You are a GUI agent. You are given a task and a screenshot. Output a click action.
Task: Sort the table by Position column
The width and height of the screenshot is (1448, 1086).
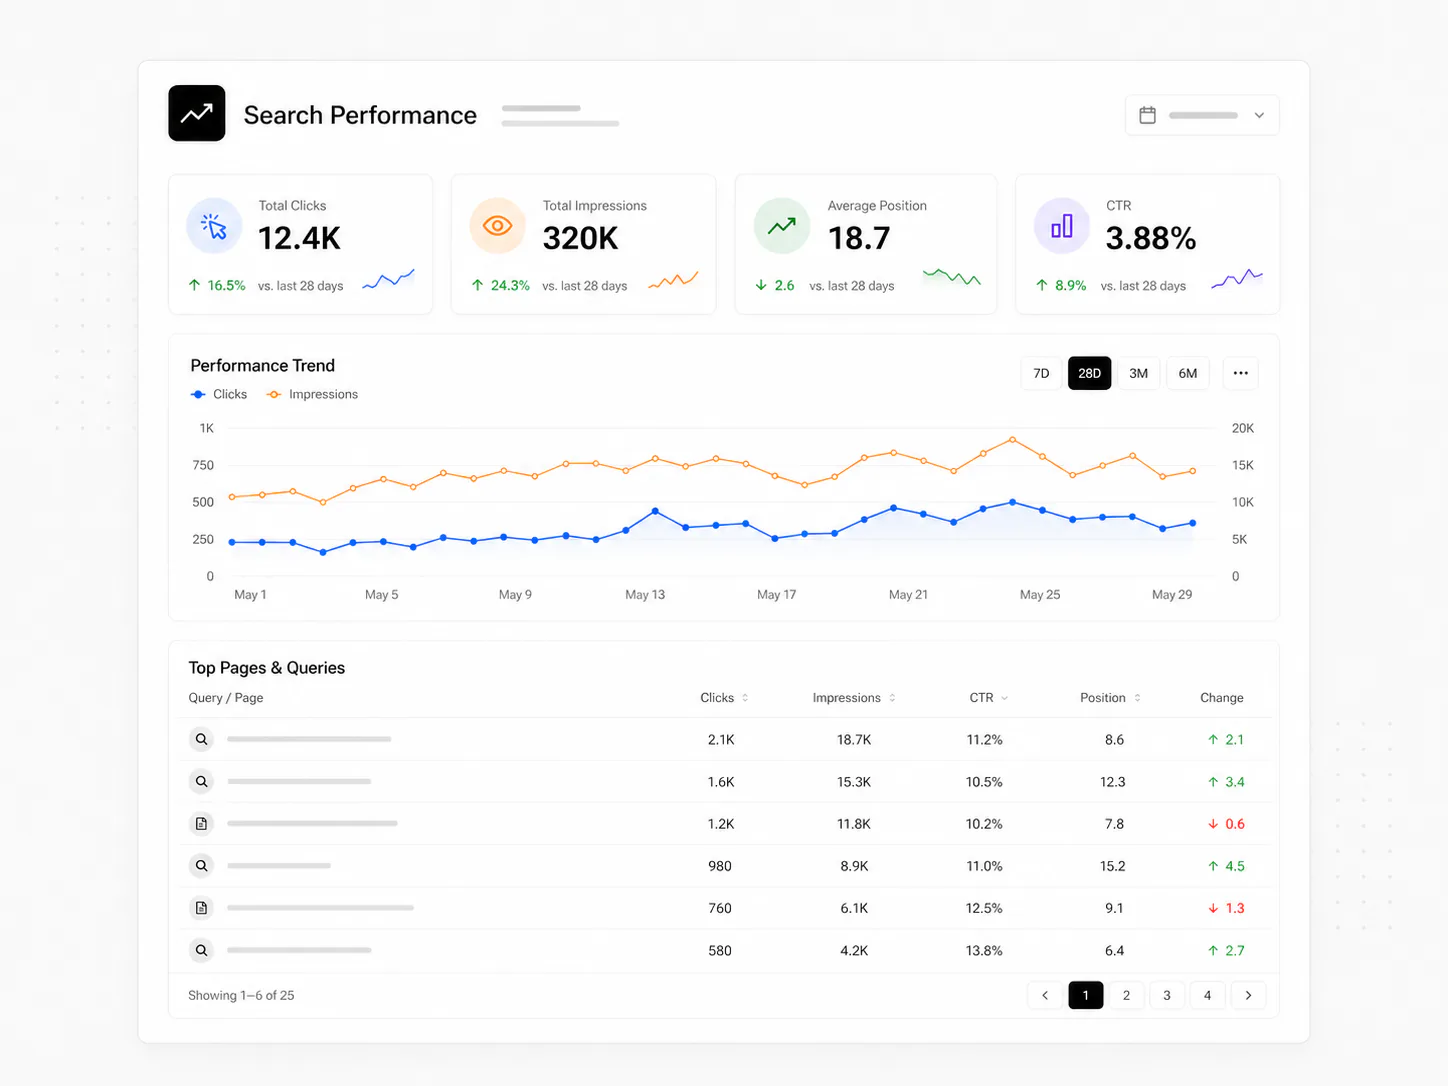1111,698
